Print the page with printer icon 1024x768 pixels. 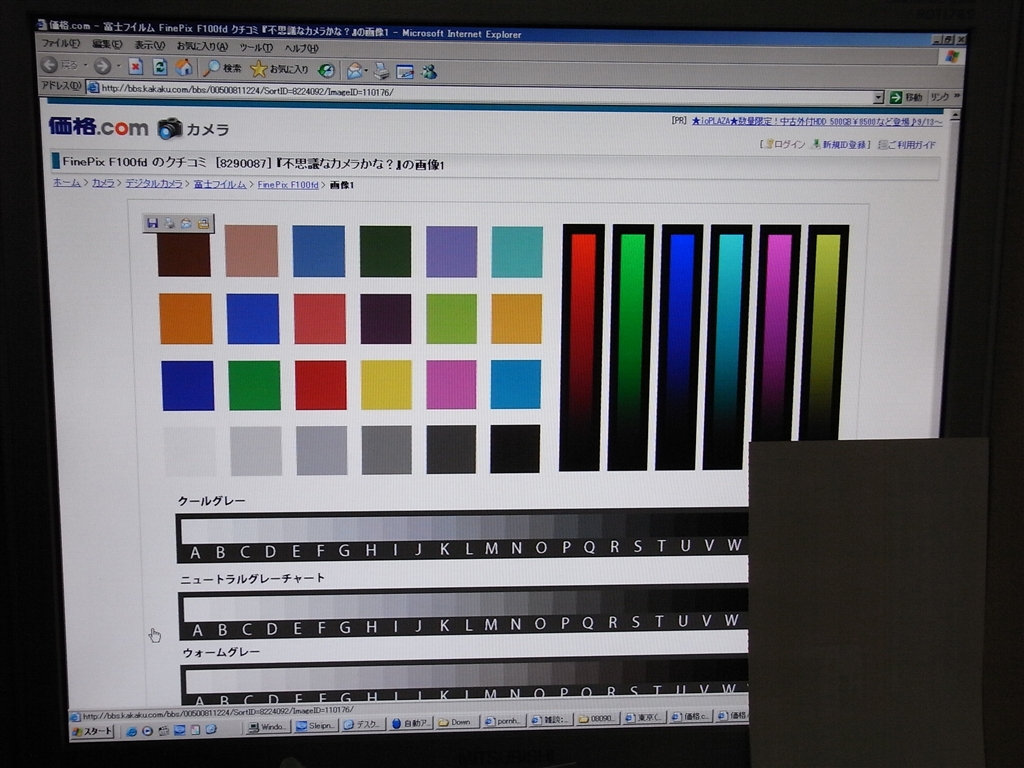[x=382, y=71]
